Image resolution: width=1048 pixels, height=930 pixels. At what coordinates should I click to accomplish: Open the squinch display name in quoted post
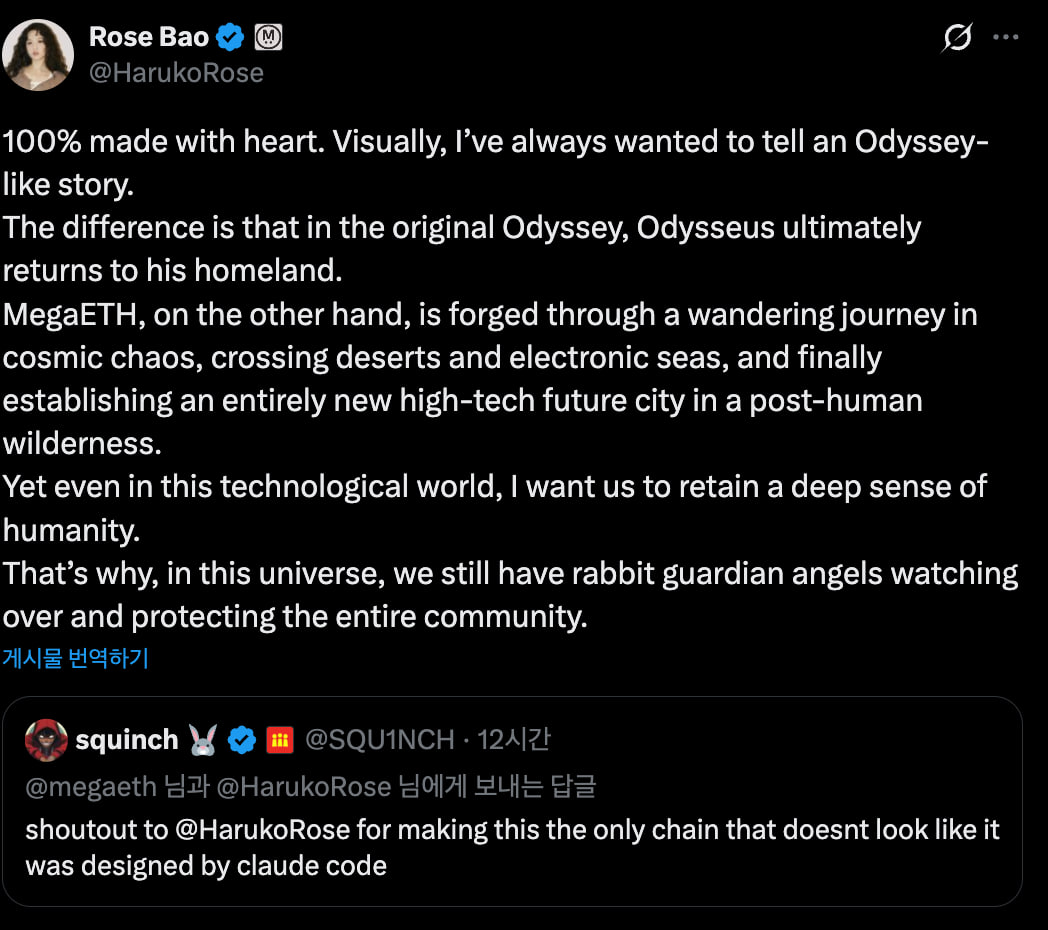point(127,740)
